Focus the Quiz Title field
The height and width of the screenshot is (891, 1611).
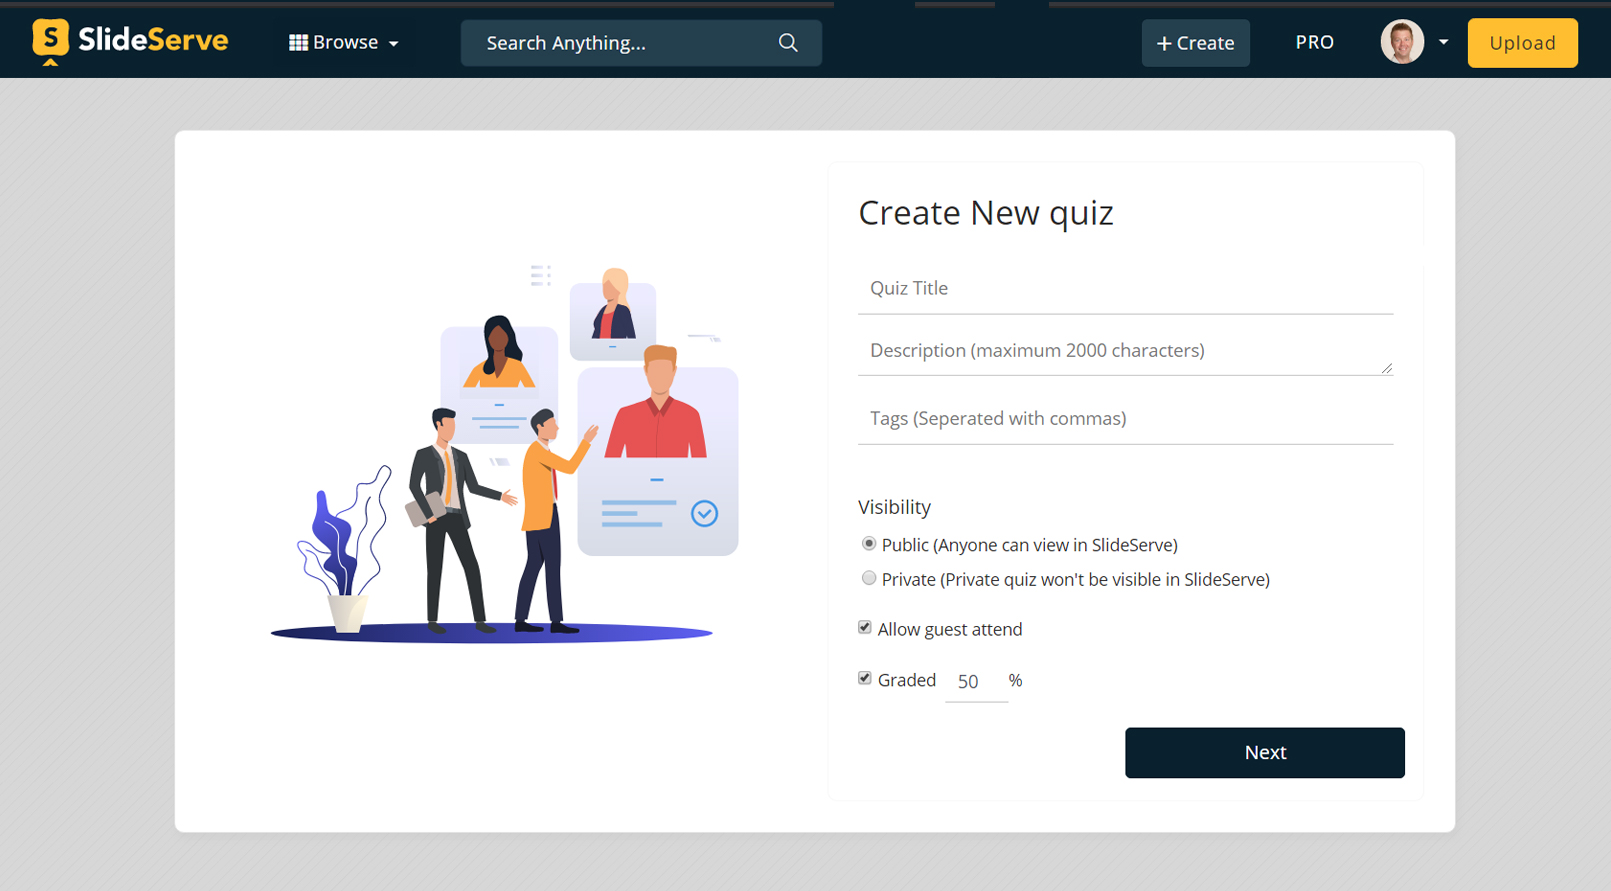[x=1125, y=289]
